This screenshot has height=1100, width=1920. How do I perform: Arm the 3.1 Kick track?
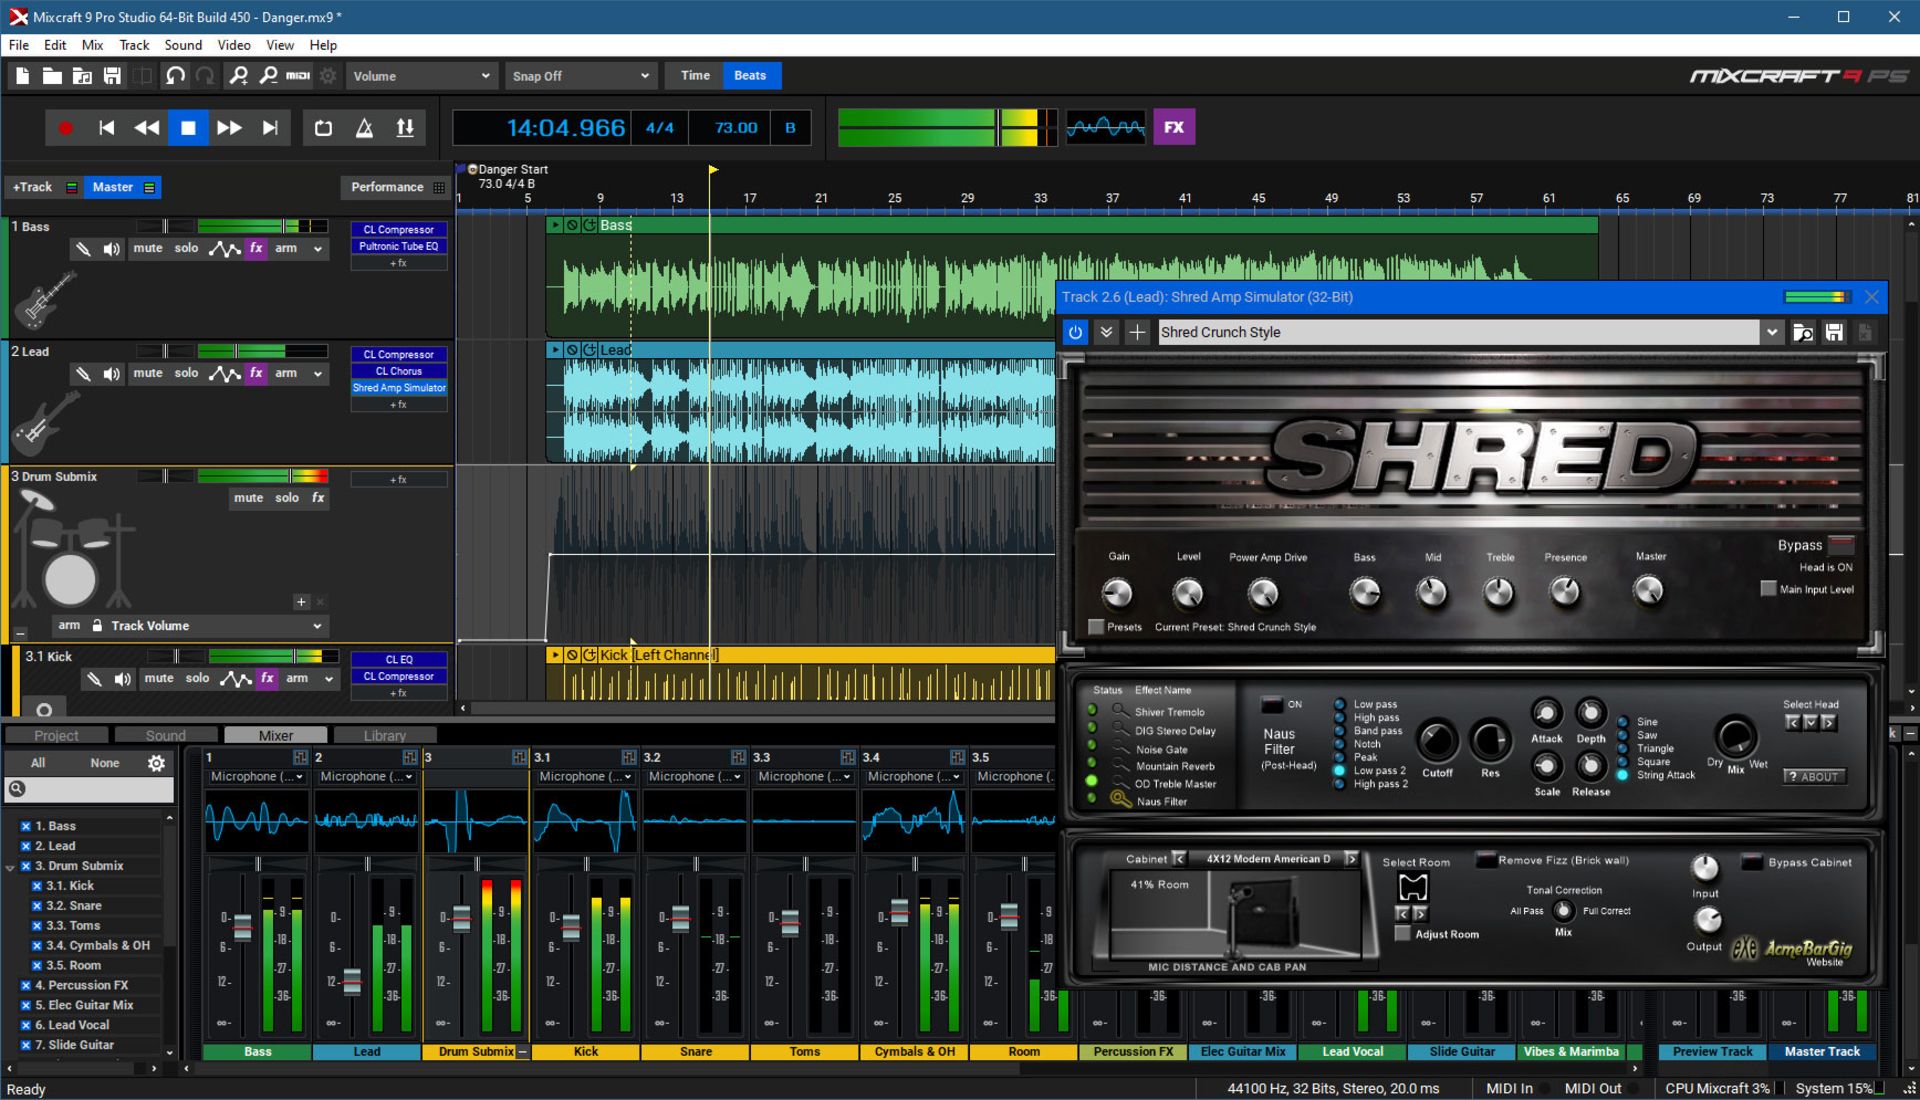pos(297,678)
